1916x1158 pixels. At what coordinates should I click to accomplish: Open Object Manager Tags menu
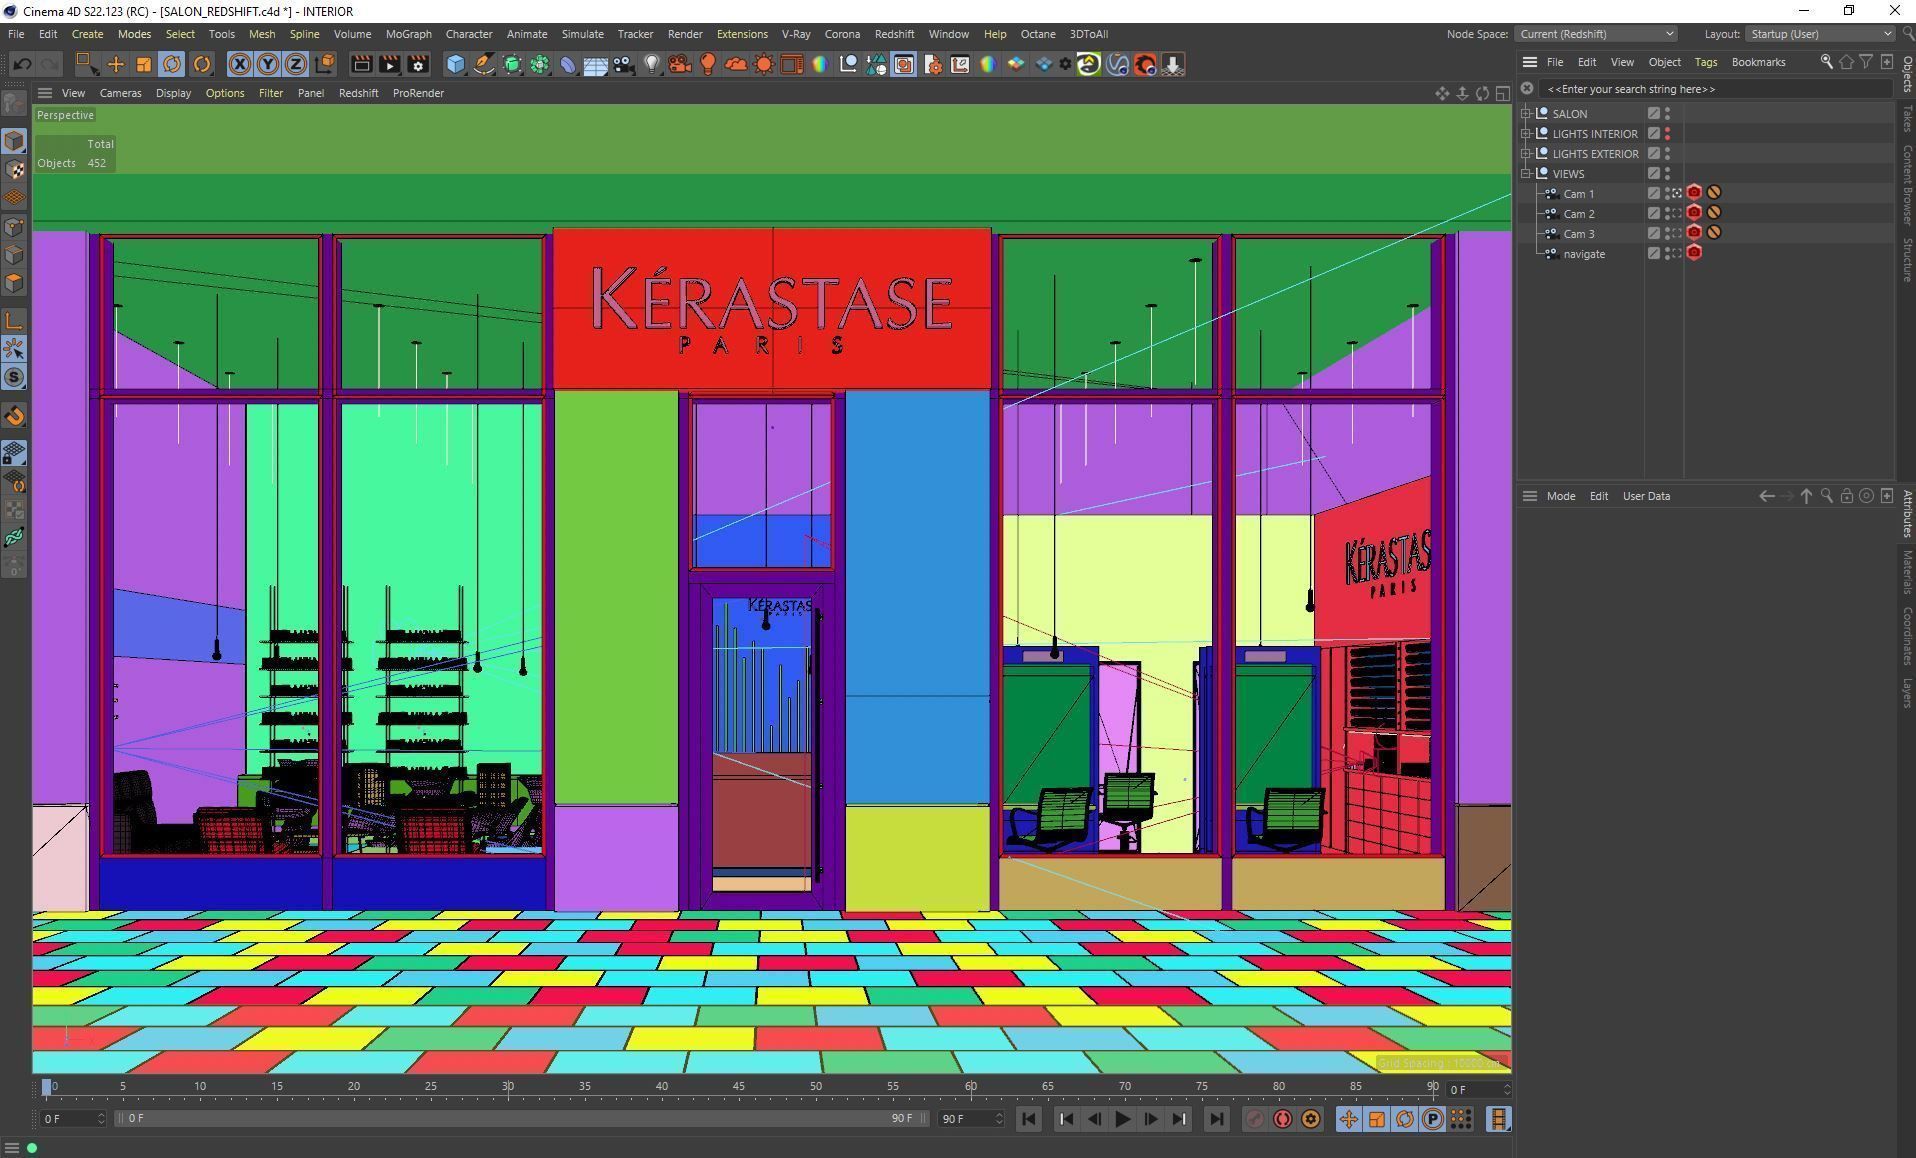[1705, 62]
